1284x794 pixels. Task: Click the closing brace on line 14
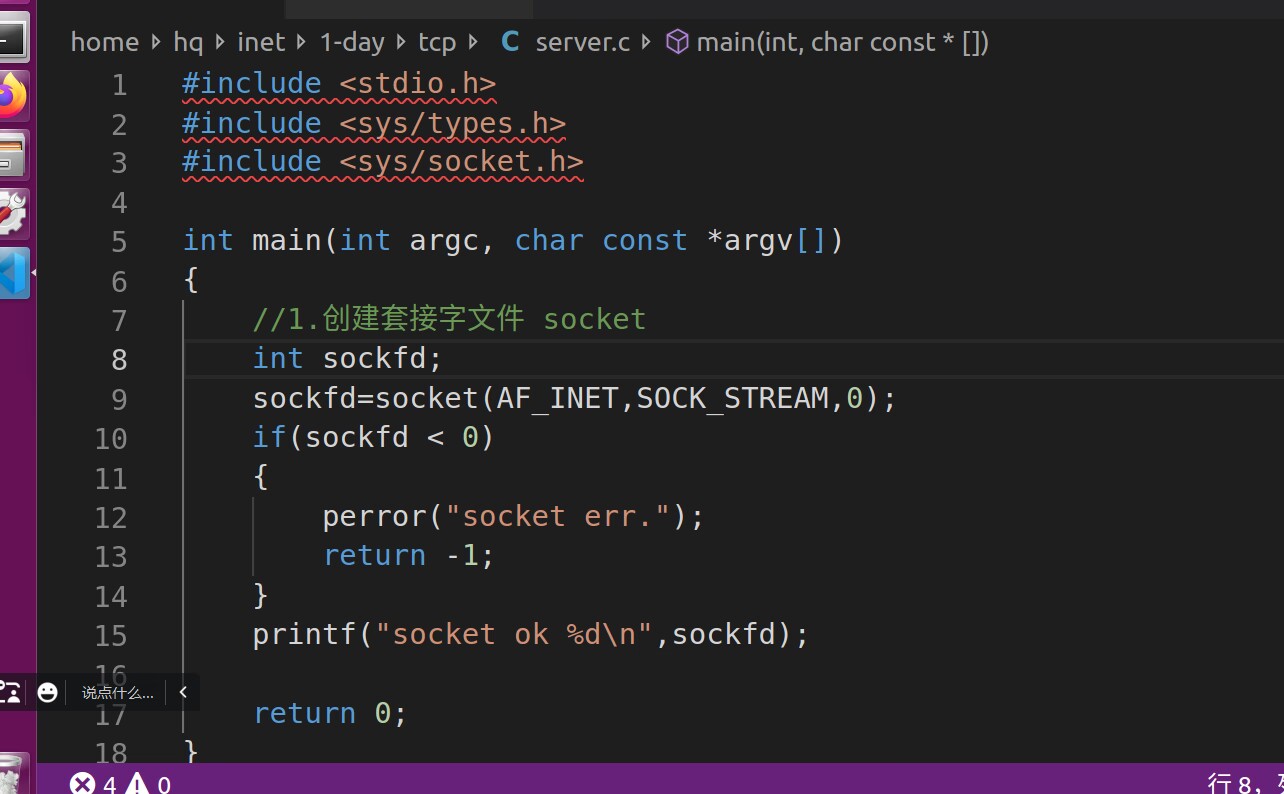(x=261, y=595)
